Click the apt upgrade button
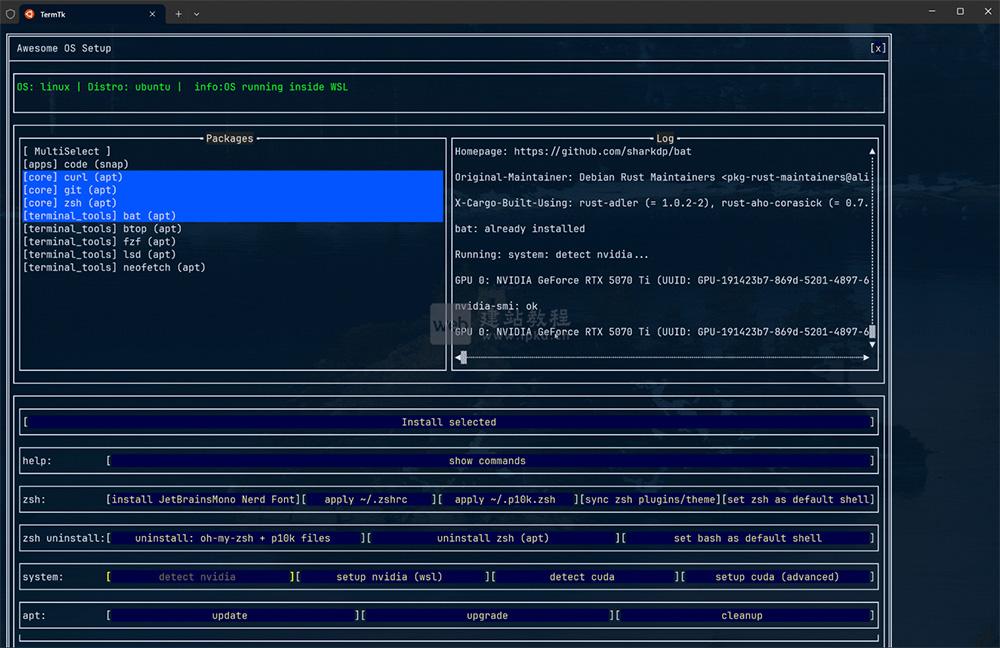The width and height of the screenshot is (1000, 648). tap(487, 616)
